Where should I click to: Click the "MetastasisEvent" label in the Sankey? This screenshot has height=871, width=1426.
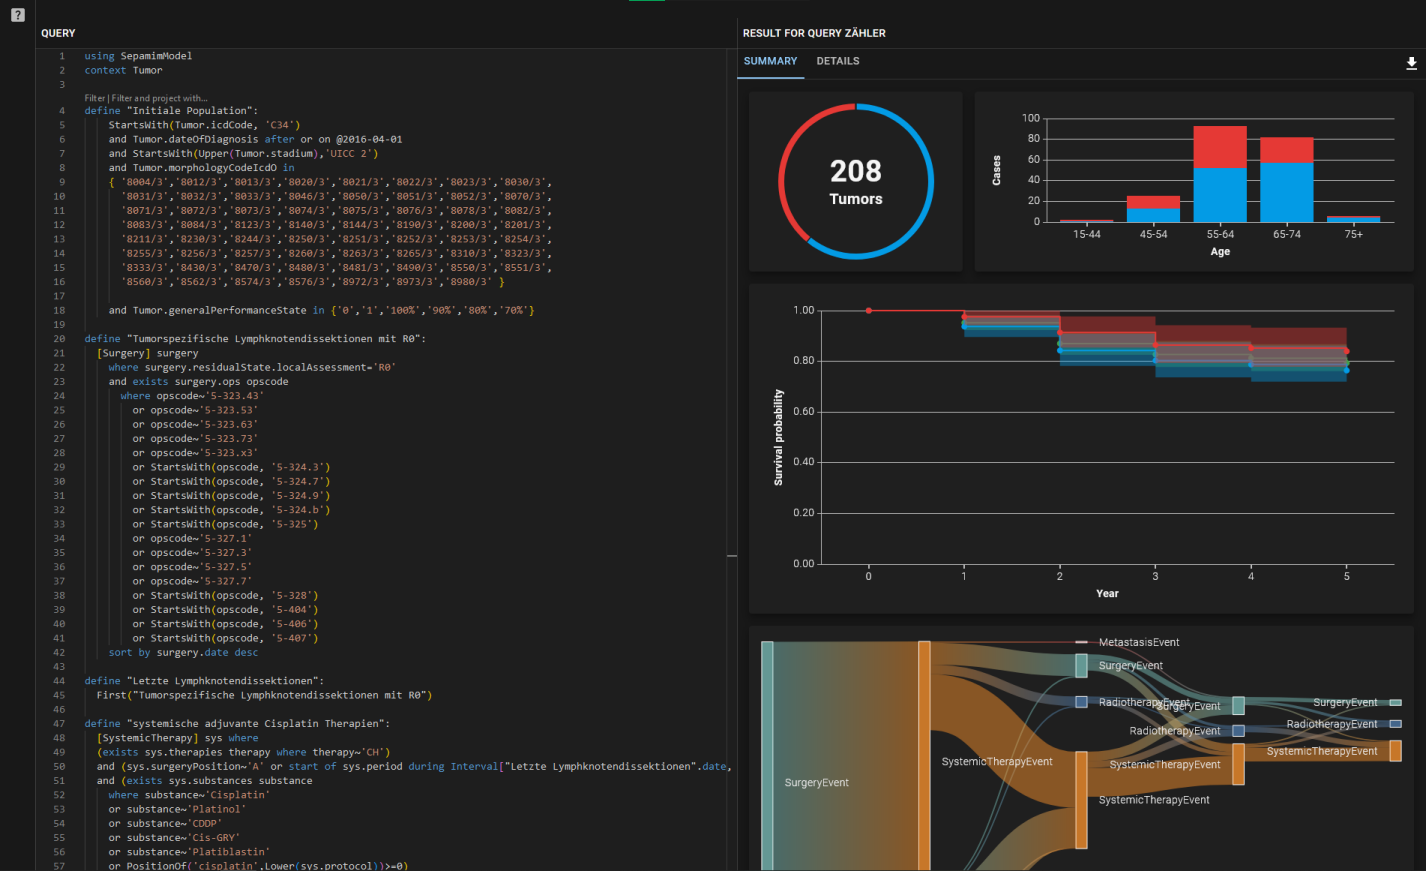pyautogui.click(x=1139, y=642)
